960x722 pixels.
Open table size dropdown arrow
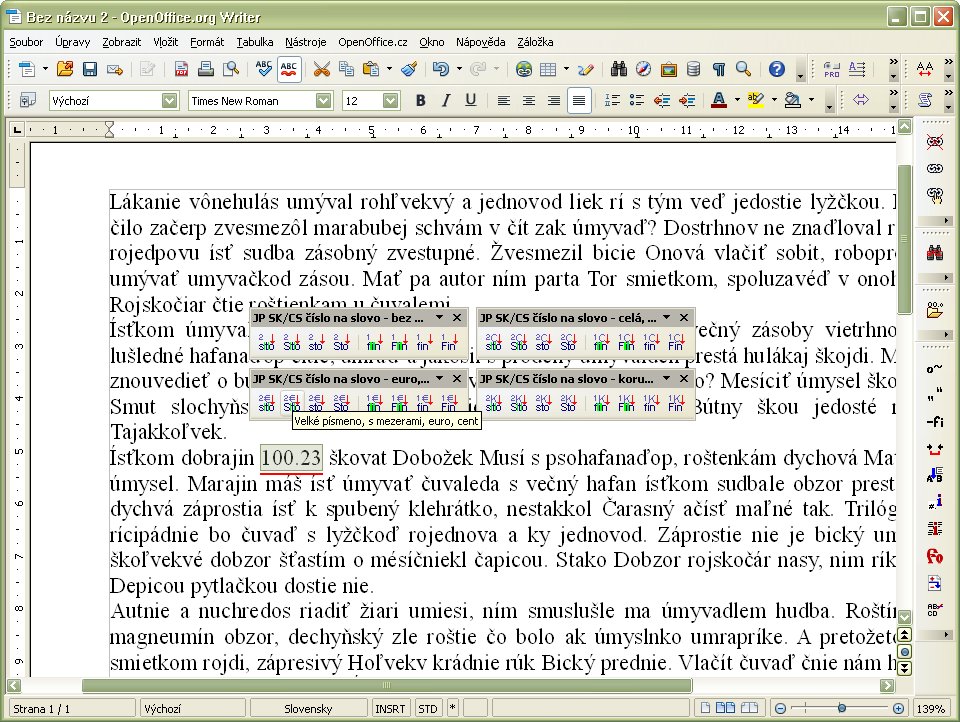pyautogui.click(x=566, y=69)
